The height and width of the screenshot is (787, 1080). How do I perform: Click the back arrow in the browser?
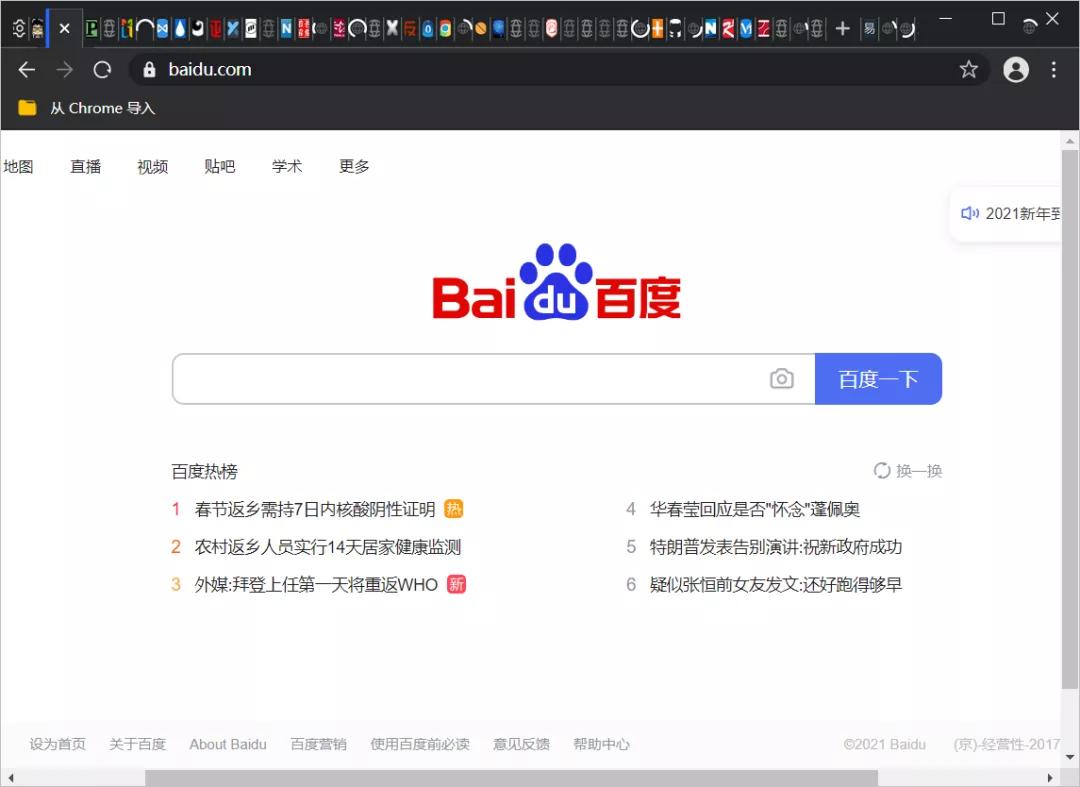[x=26, y=69]
